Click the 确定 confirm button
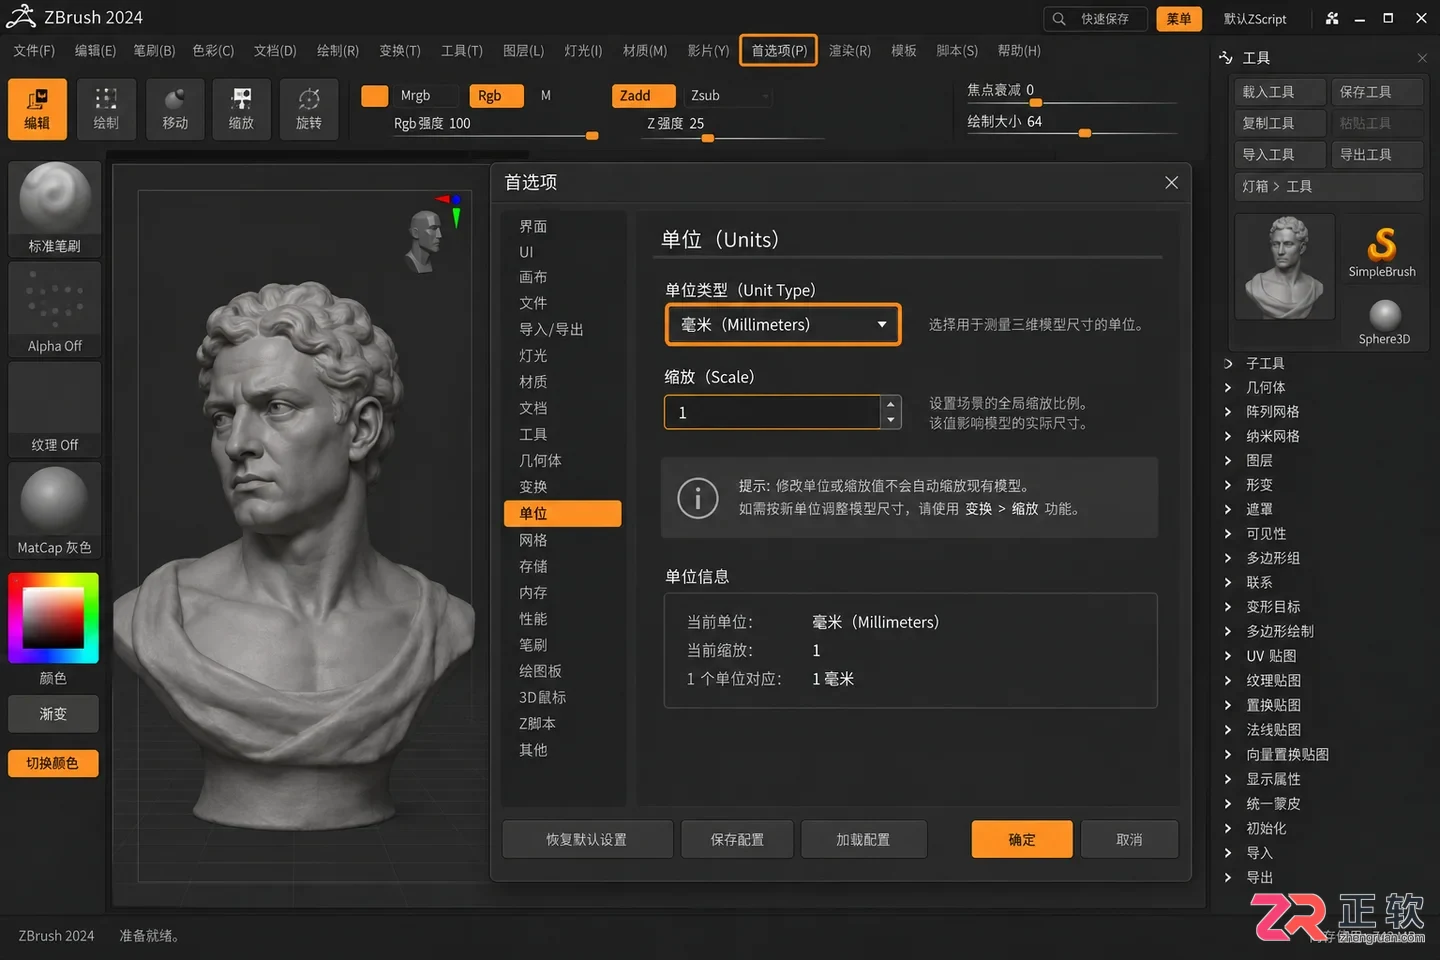 [1022, 840]
